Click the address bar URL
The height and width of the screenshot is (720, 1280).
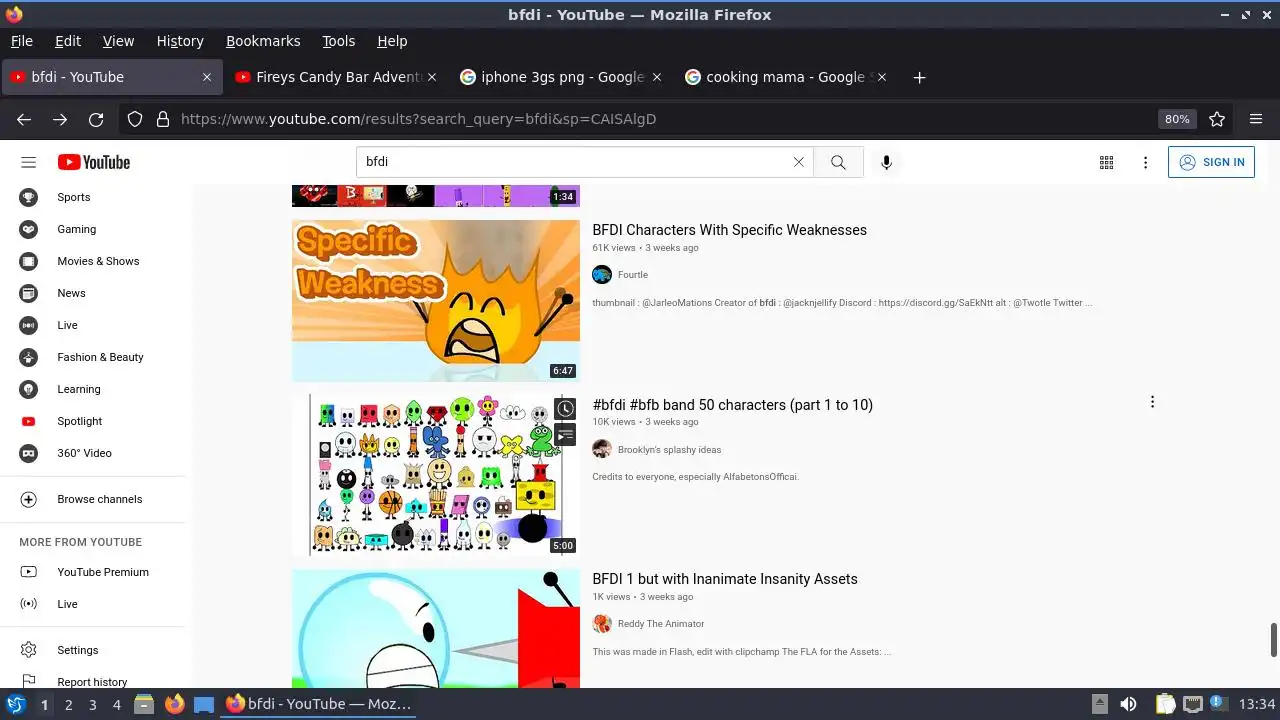[x=418, y=119]
